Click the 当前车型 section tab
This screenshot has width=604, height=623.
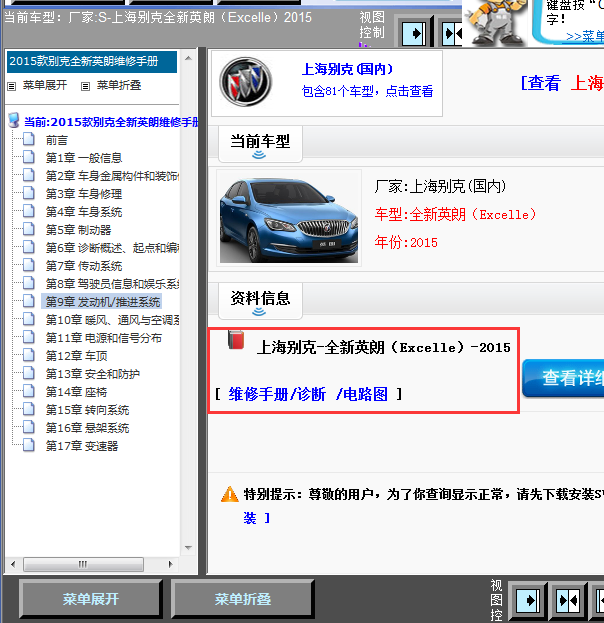(x=260, y=144)
